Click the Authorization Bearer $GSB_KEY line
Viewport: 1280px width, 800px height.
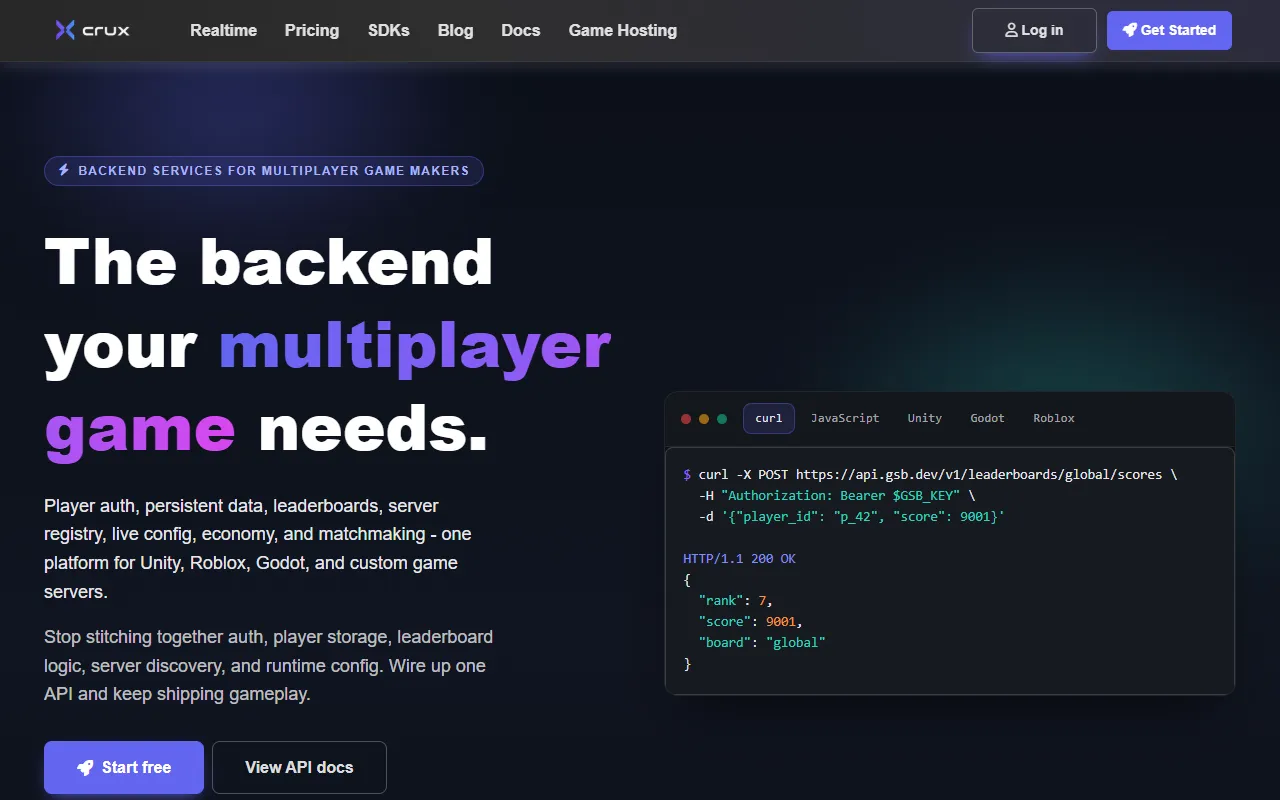coord(837,496)
